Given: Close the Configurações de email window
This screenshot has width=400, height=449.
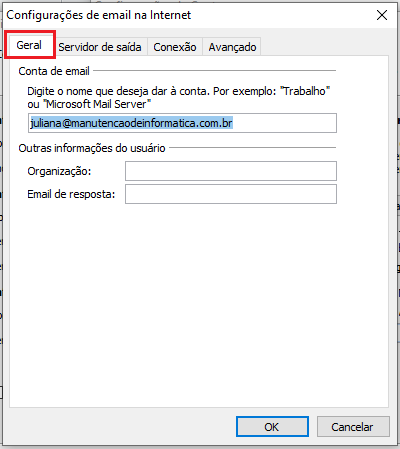Looking at the screenshot, I should tap(382, 15).
